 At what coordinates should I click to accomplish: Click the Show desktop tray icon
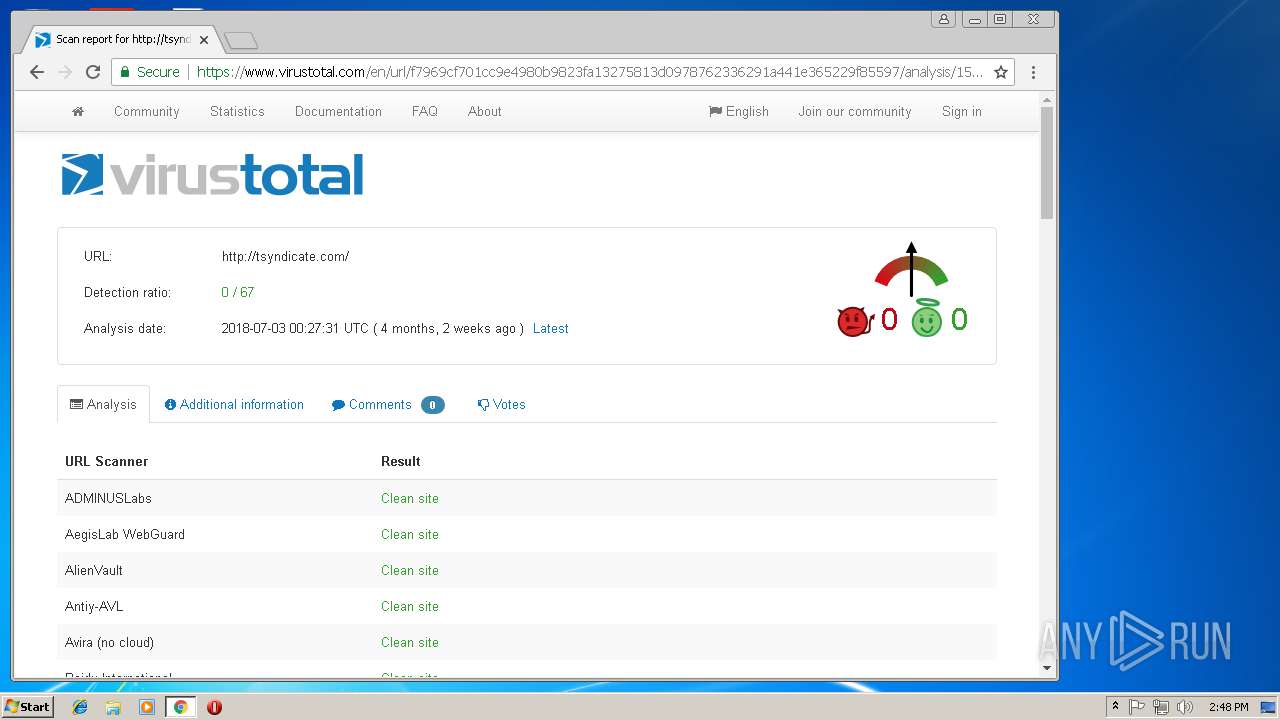click(1268, 707)
